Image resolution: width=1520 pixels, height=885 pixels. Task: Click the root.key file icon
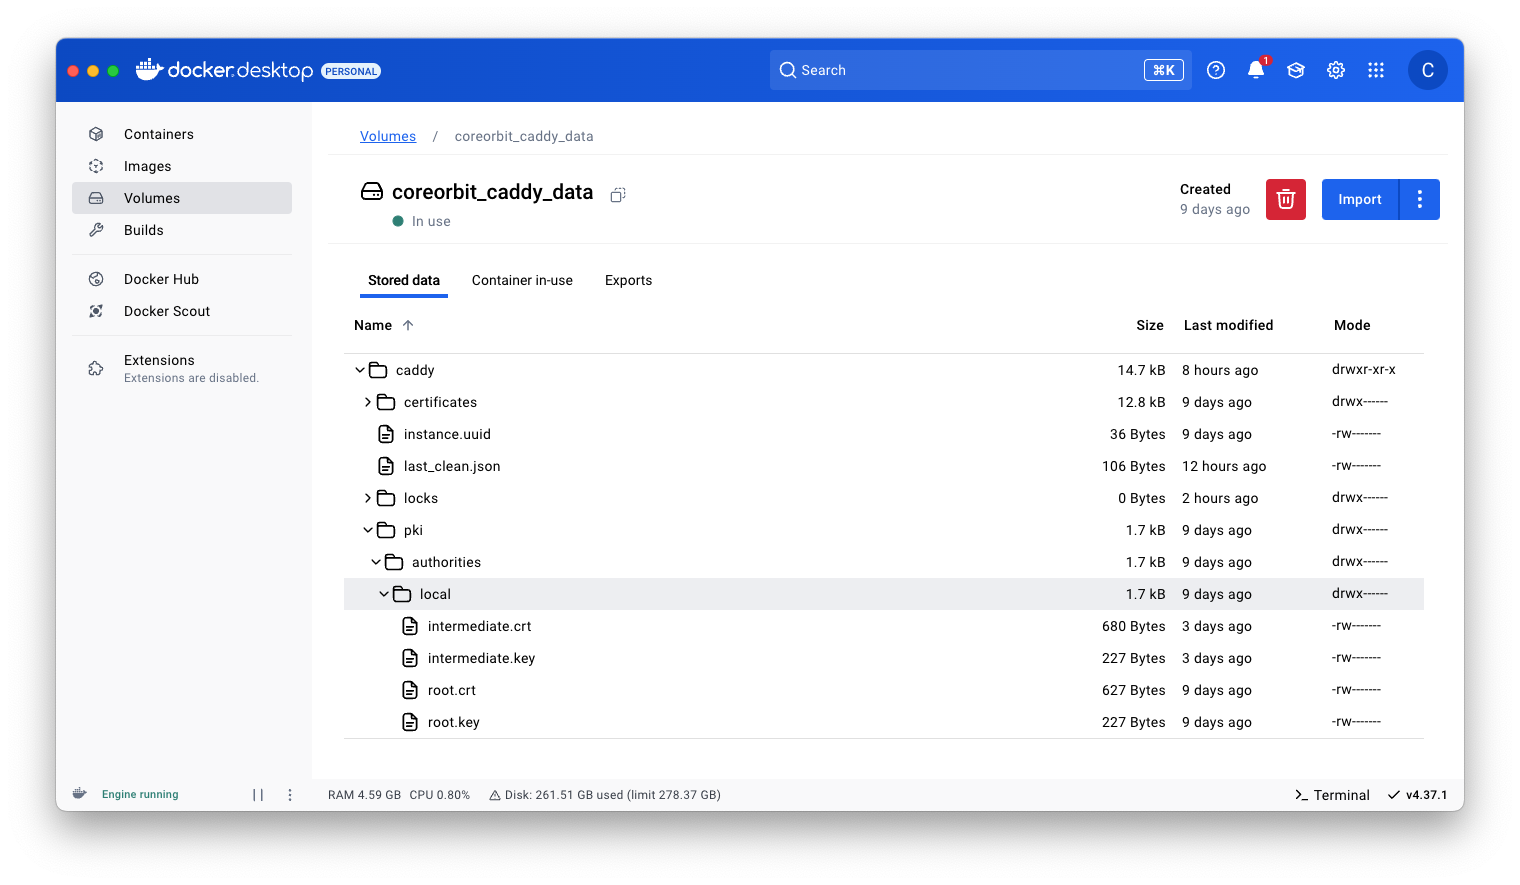(410, 722)
